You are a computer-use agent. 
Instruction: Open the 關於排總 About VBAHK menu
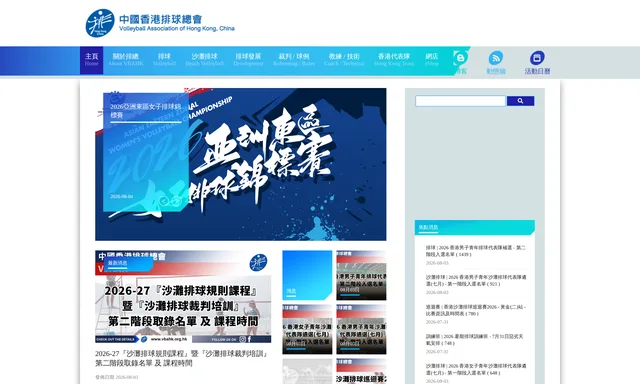126,60
